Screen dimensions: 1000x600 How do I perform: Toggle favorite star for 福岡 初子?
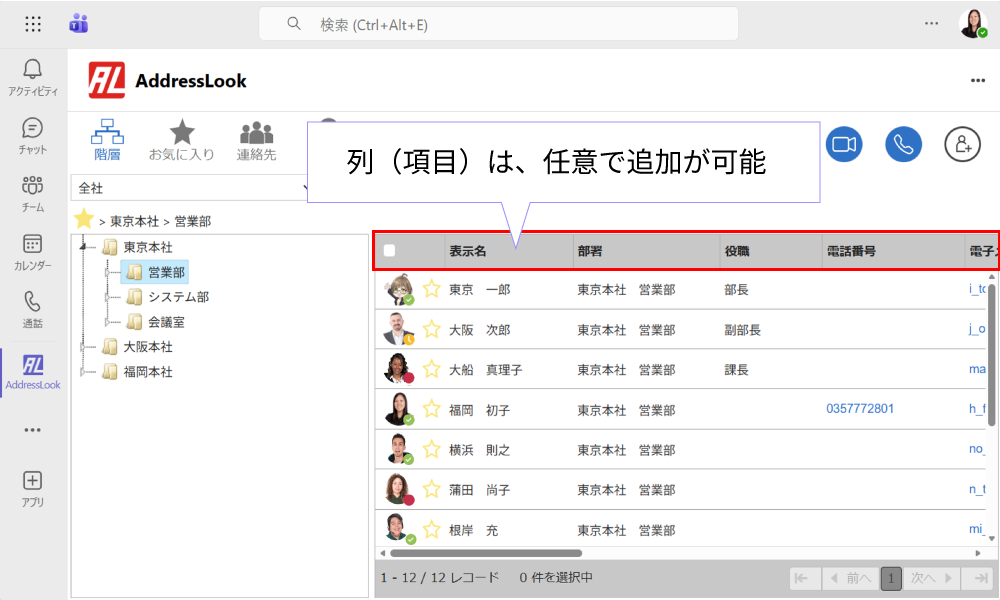pyautogui.click(x=432, y=409)
